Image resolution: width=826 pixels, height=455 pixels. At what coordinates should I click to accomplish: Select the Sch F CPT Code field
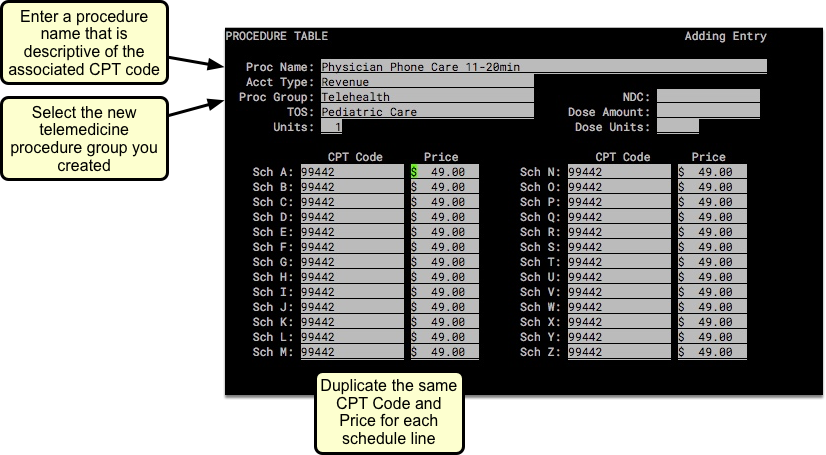[x=352, y=246]
